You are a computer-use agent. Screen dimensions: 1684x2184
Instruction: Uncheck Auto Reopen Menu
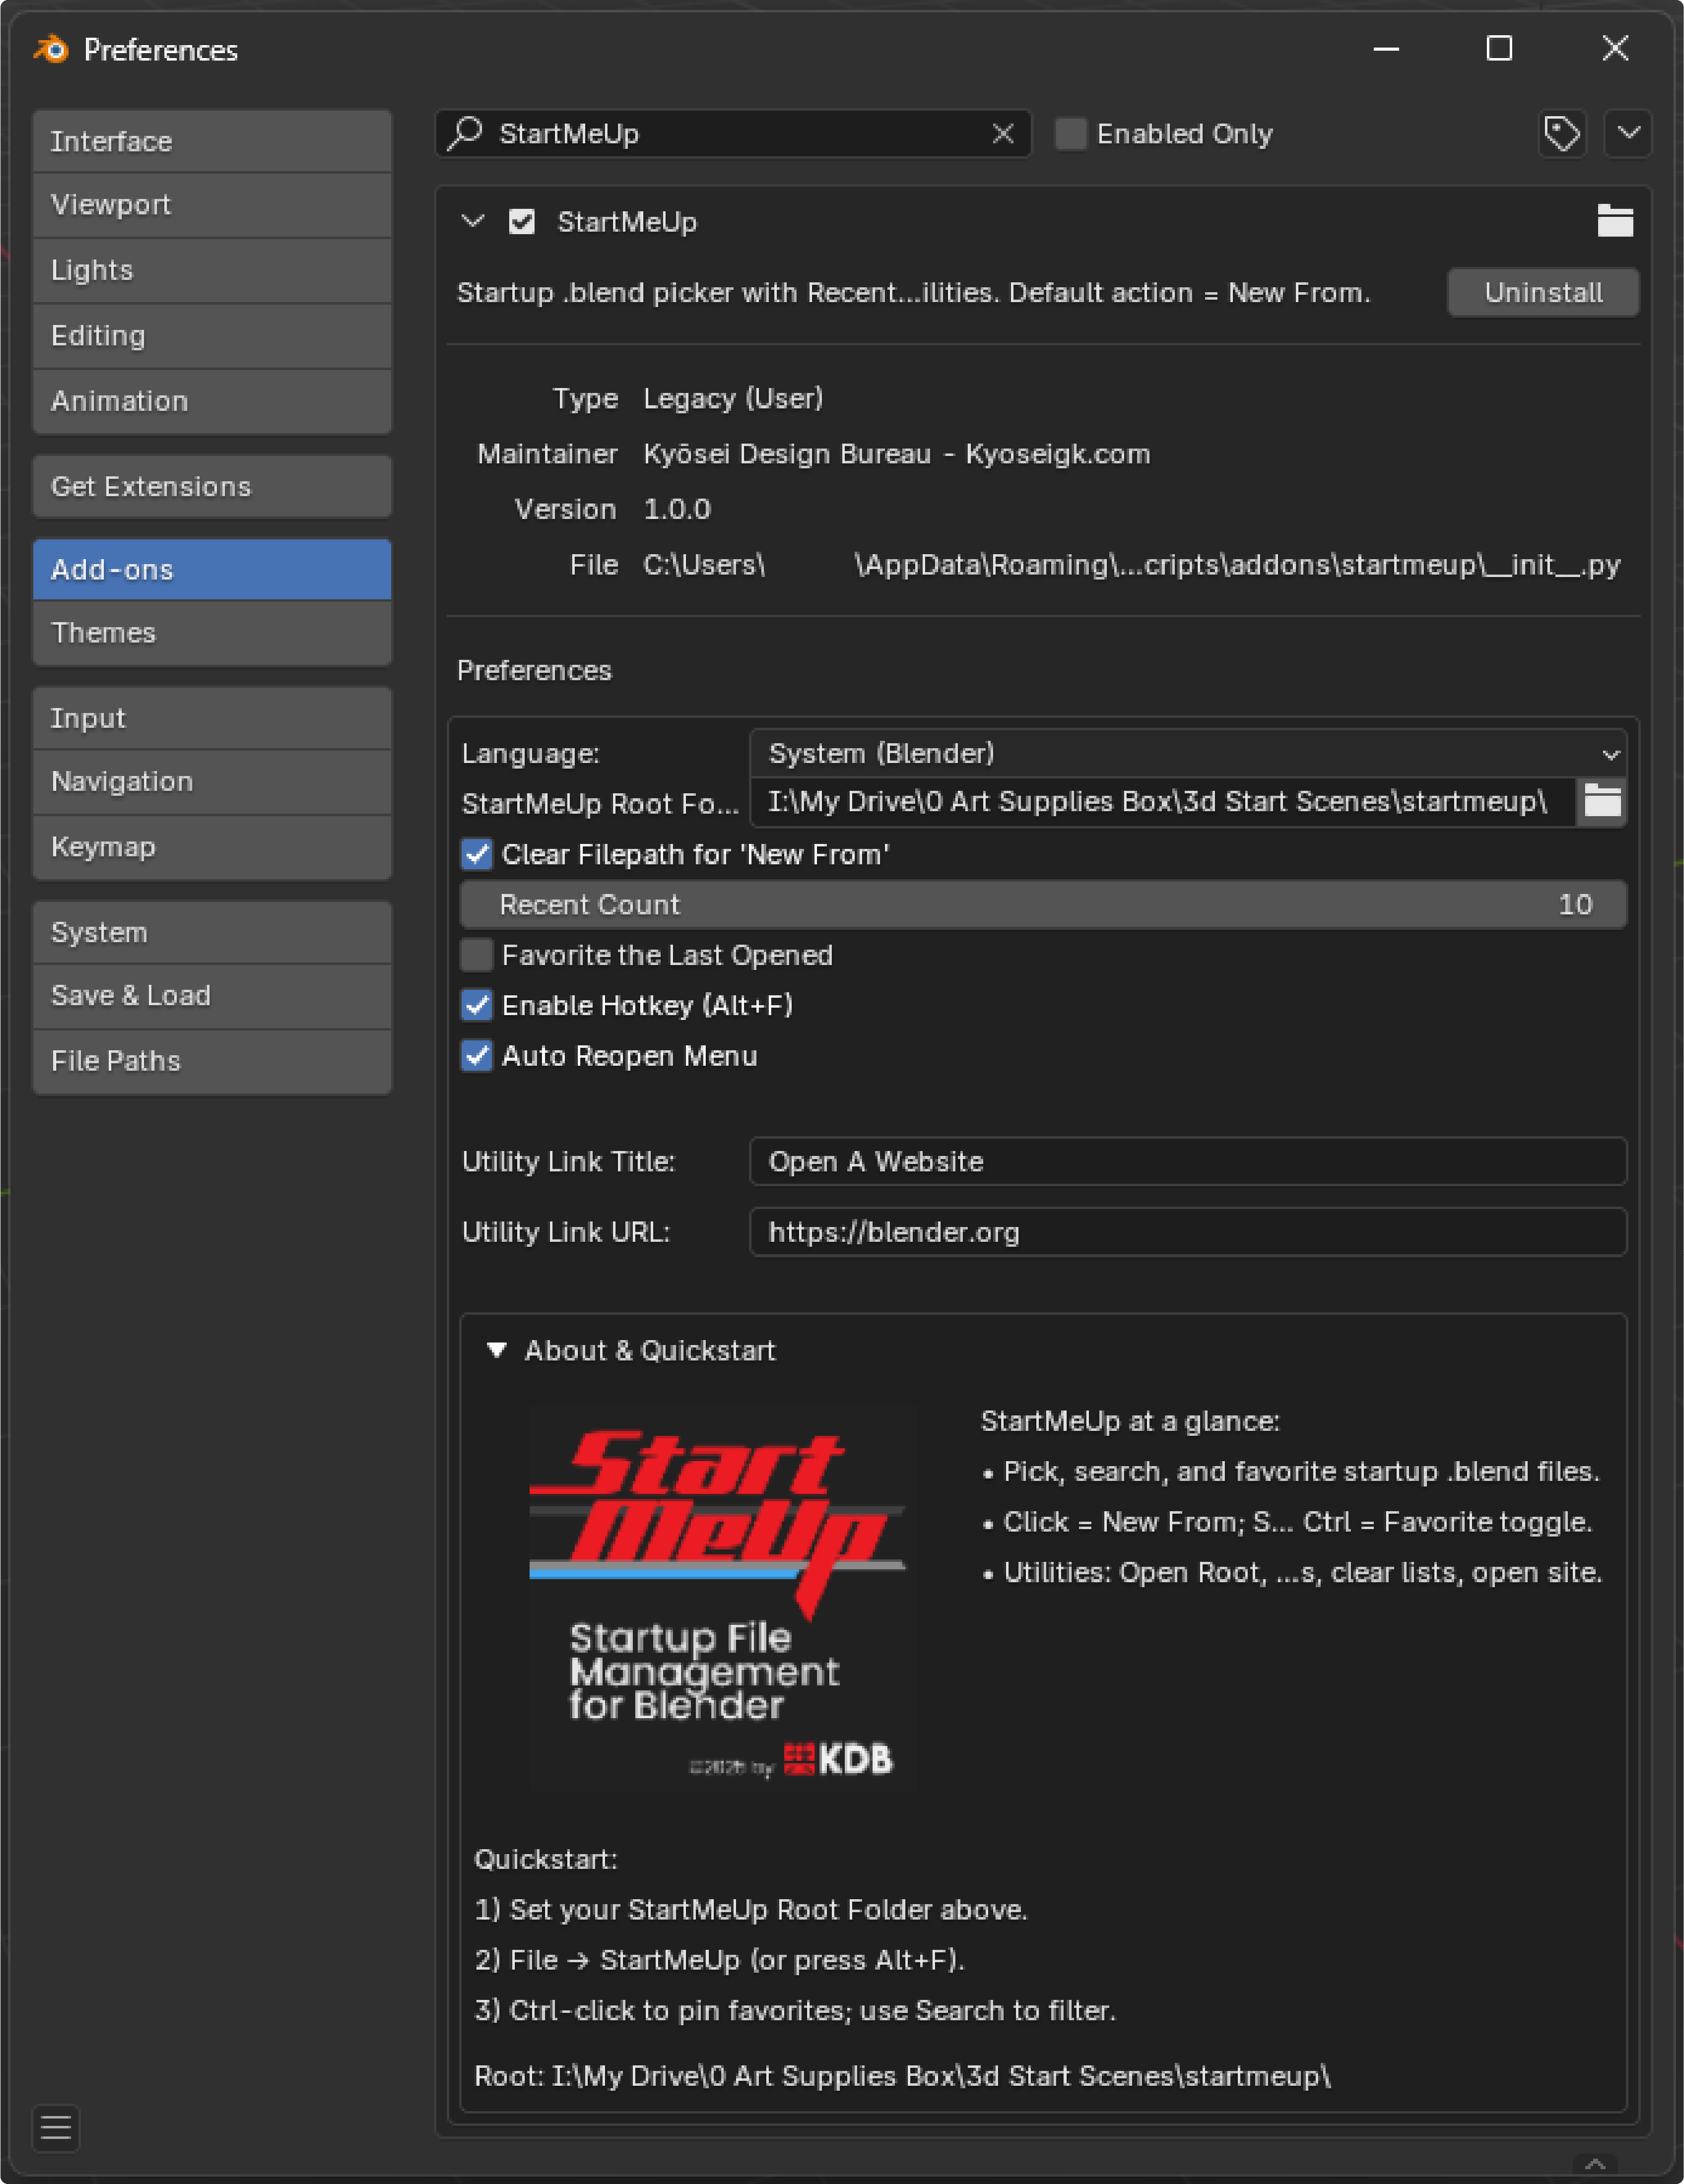click(x=477, y=1056)
